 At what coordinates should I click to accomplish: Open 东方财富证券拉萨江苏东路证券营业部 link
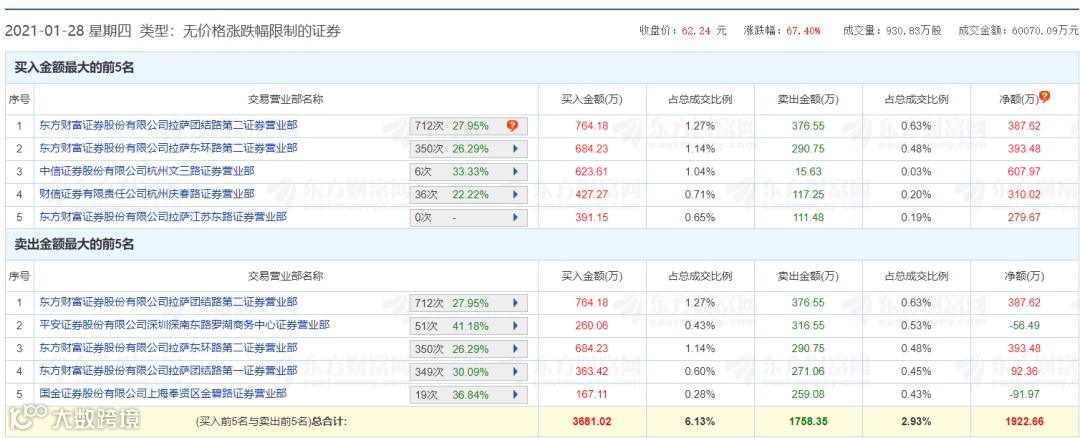(x=163, y=216)
